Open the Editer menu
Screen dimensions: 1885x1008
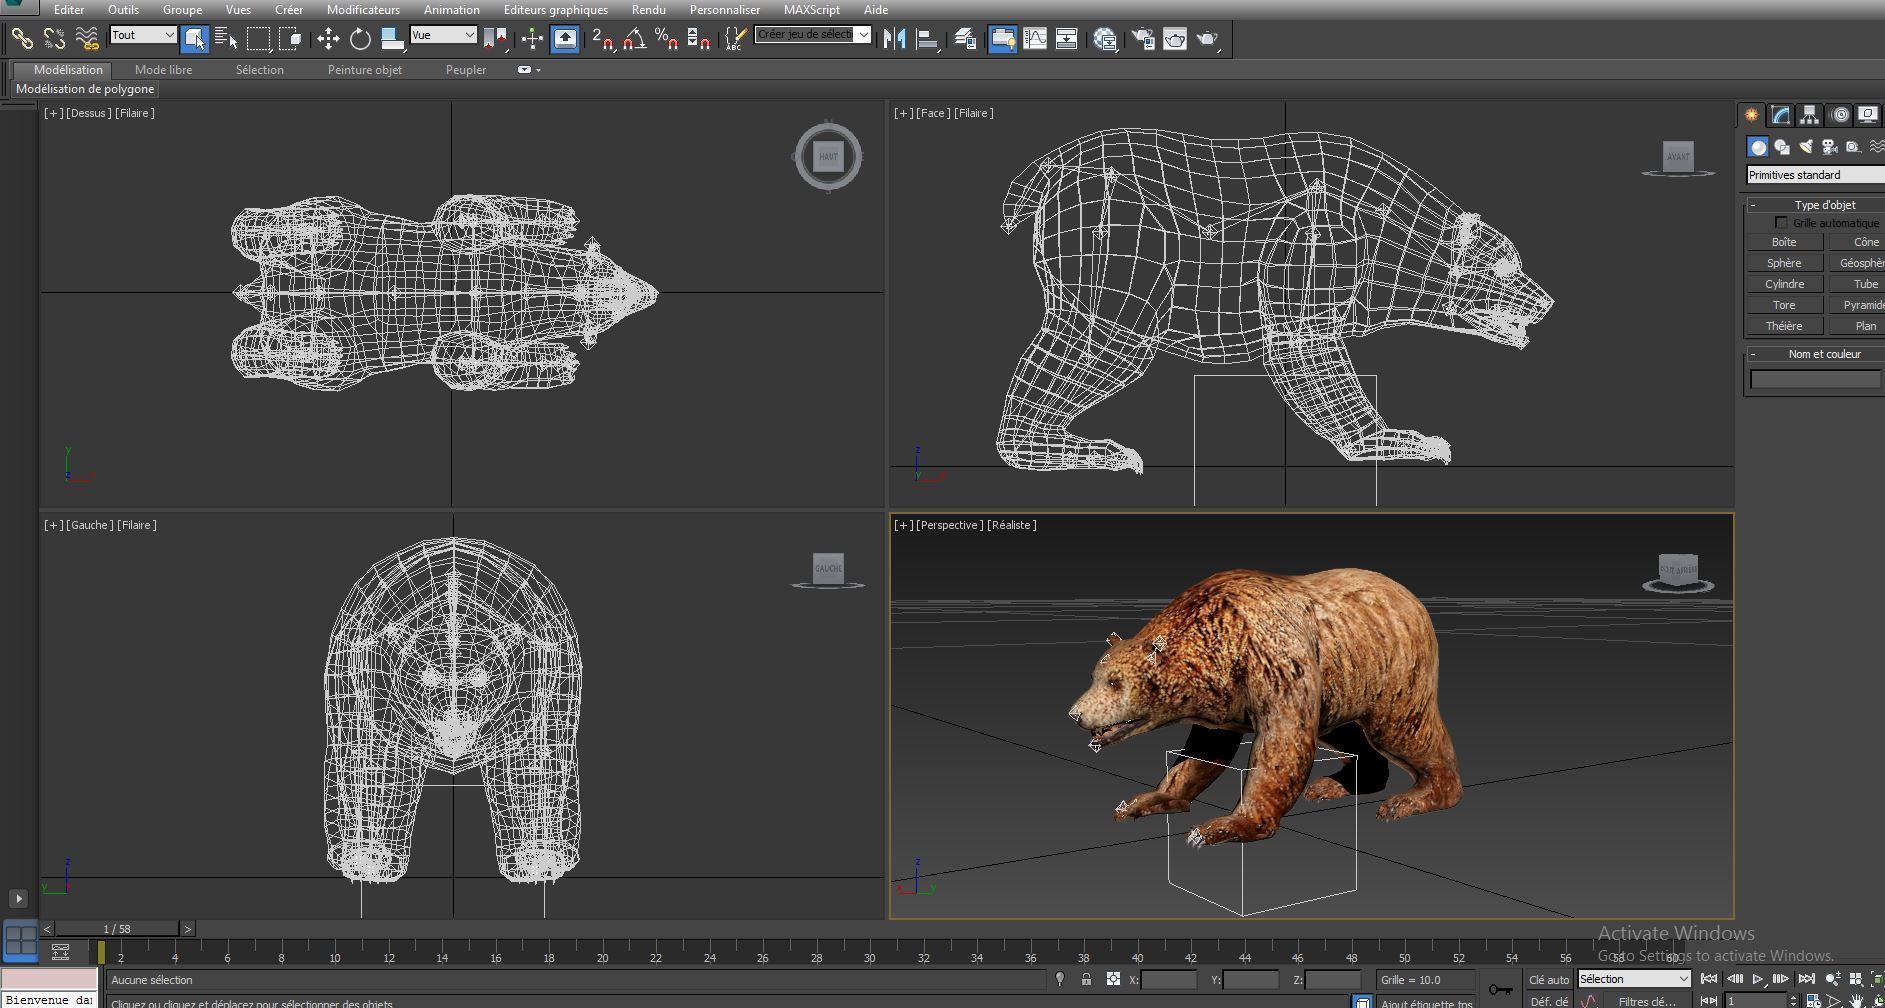click(69, 10)
